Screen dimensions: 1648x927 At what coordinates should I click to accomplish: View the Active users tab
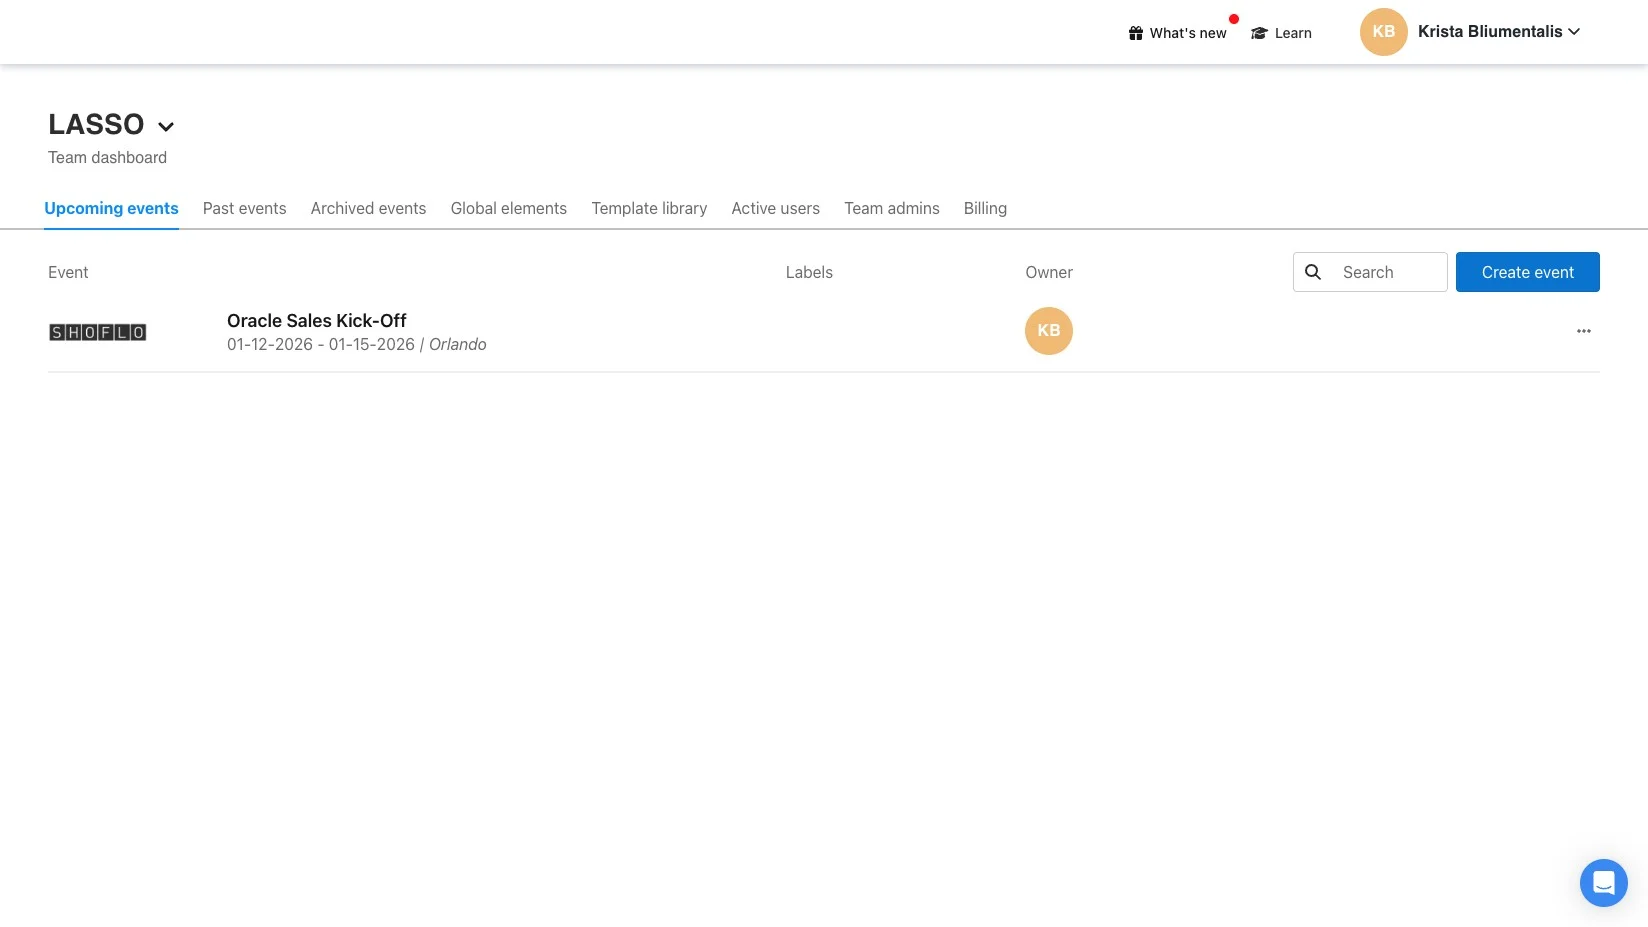(775, 208)
